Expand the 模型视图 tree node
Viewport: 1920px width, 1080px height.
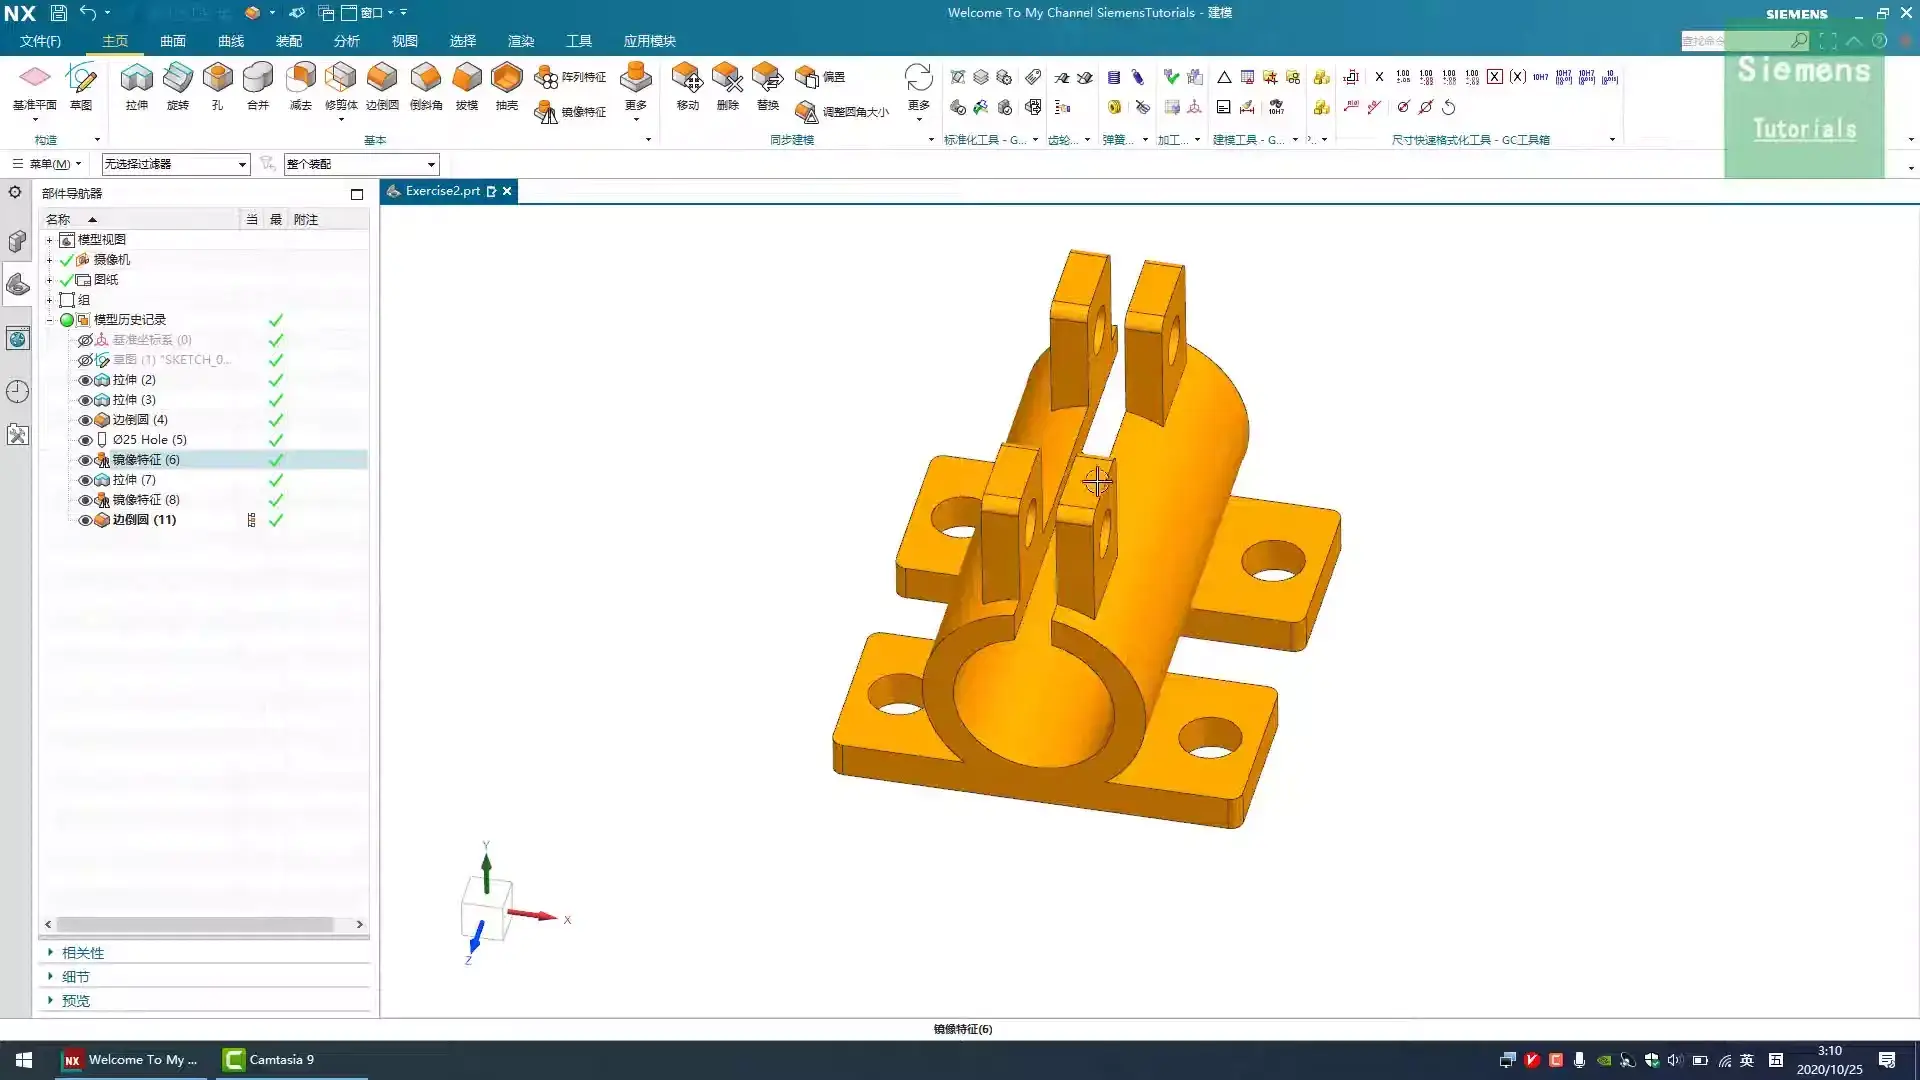49,239
